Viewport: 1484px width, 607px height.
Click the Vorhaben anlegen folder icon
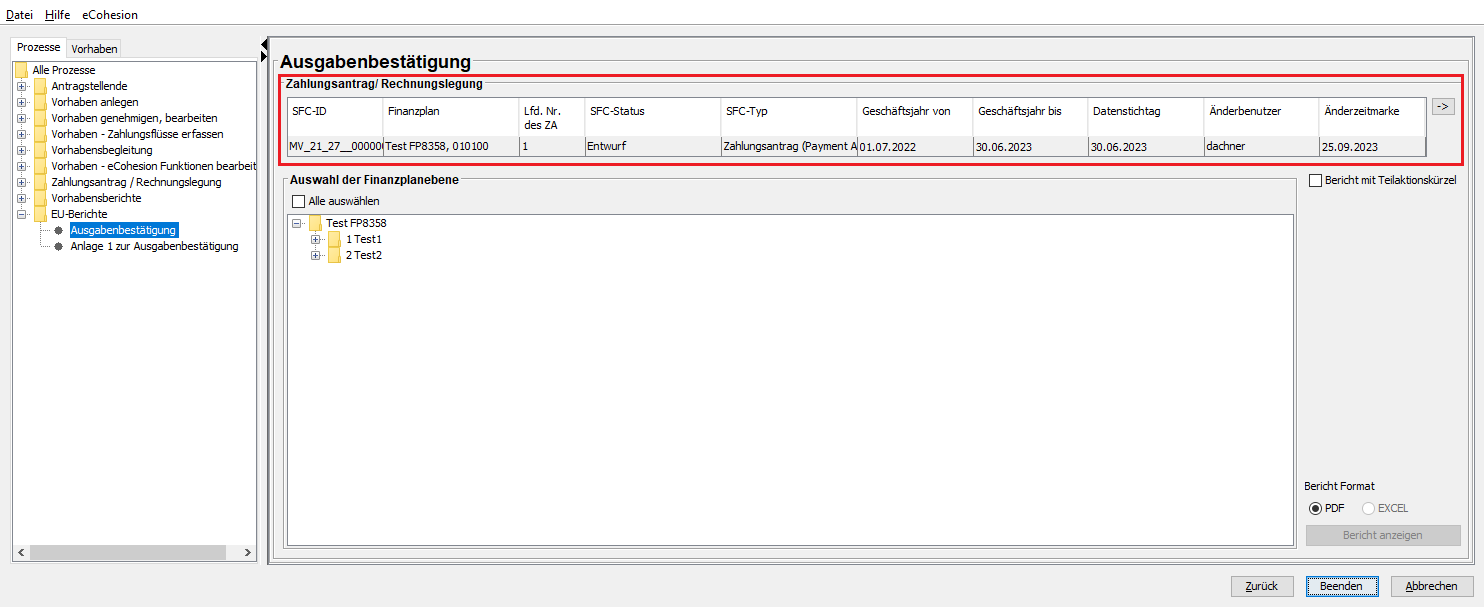tap(40, 102)
